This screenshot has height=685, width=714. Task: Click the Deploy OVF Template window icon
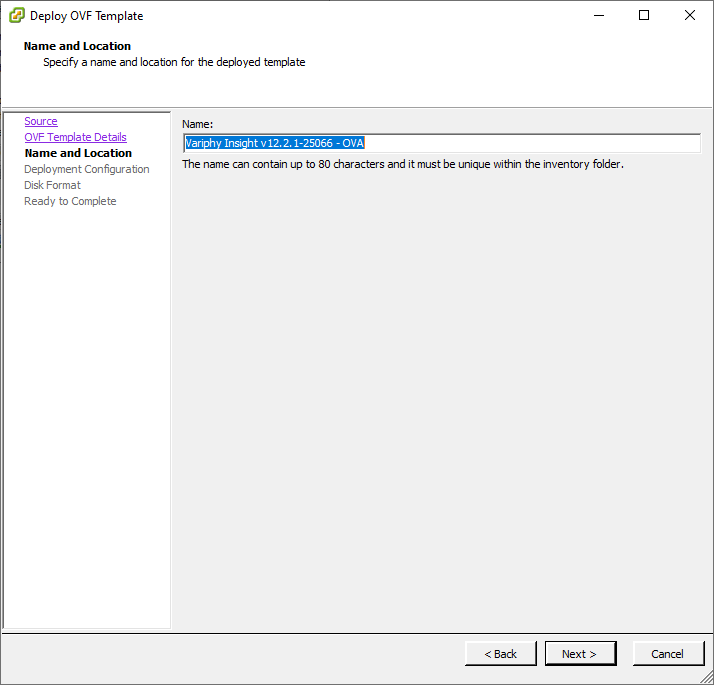pos(17,15)
